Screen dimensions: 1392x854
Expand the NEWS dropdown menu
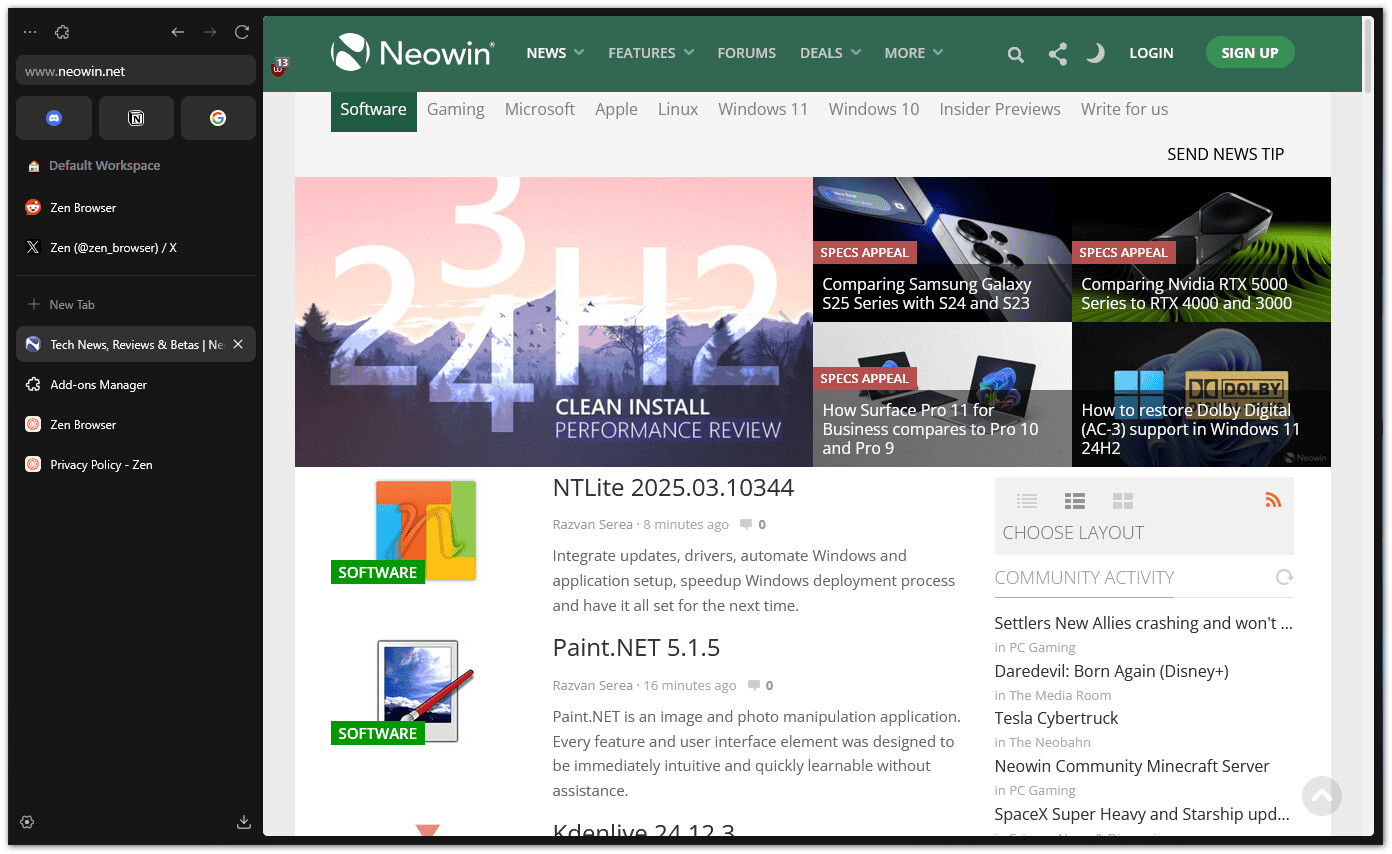tap(554, 53)
